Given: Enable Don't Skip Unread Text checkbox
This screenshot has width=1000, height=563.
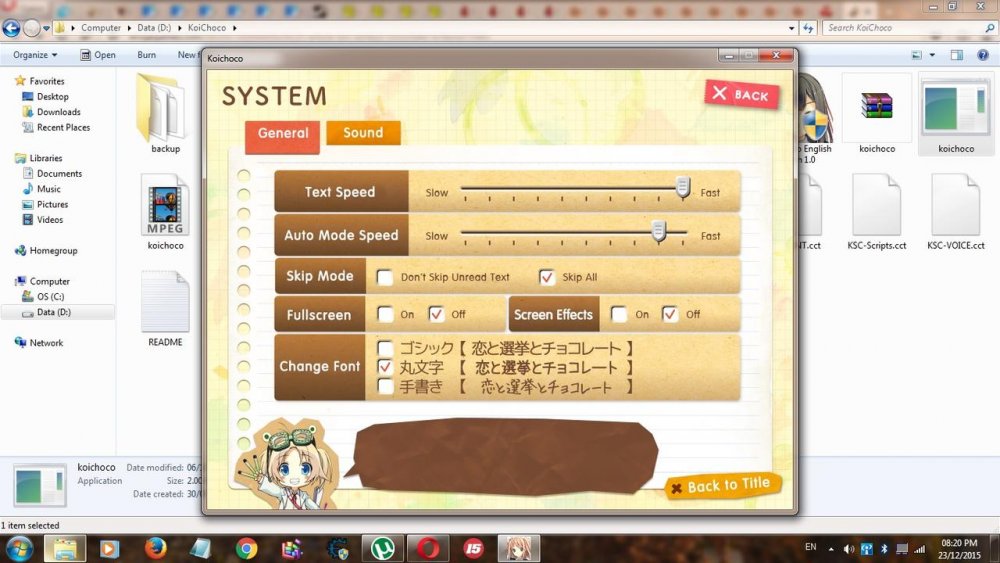Looking at the screenshot, I should [385, 277].
